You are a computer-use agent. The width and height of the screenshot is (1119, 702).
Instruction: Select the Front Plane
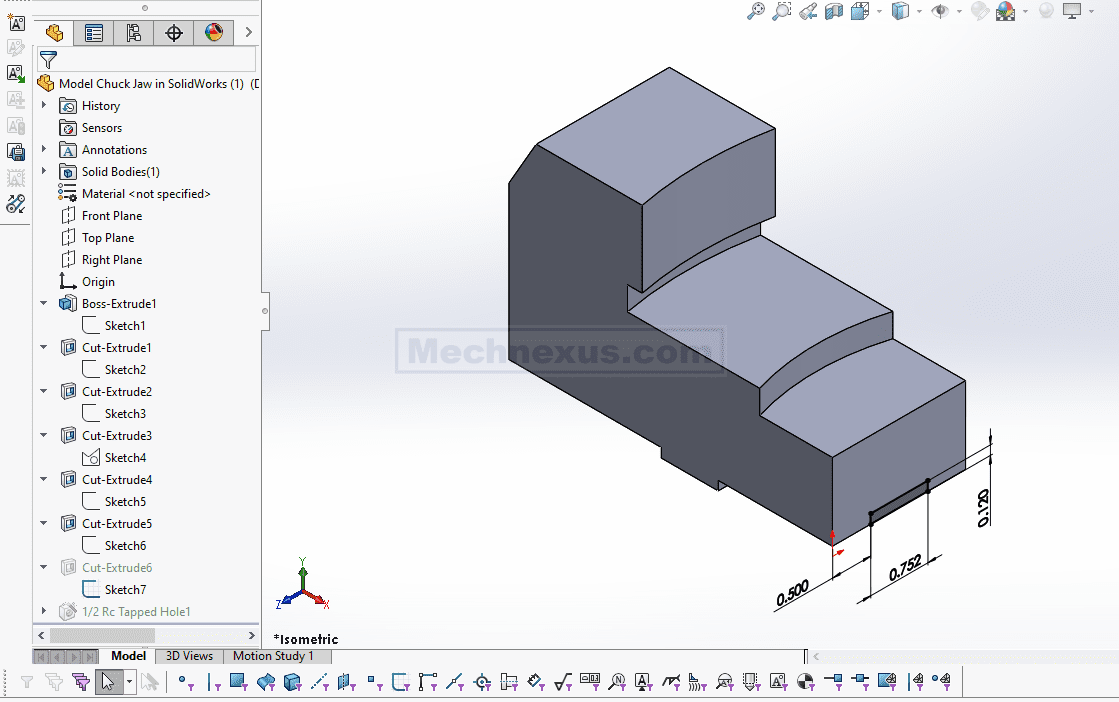click(x=102, y=216)
